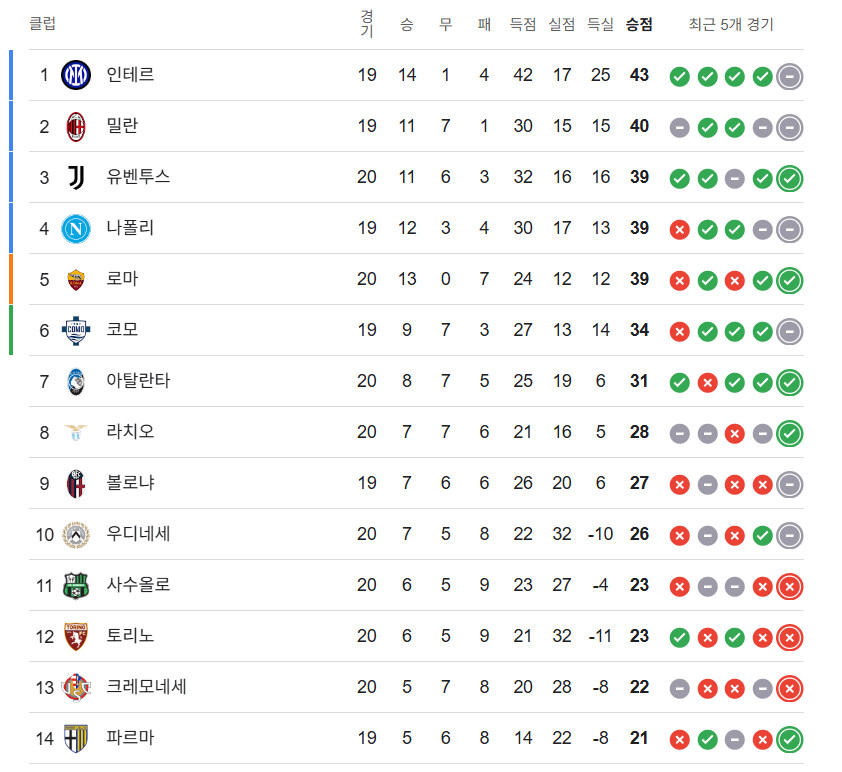The height and width of the screenshot is (772, 842).
Task: Click the AC Milan crest icon
Action: tap(76, 127)
